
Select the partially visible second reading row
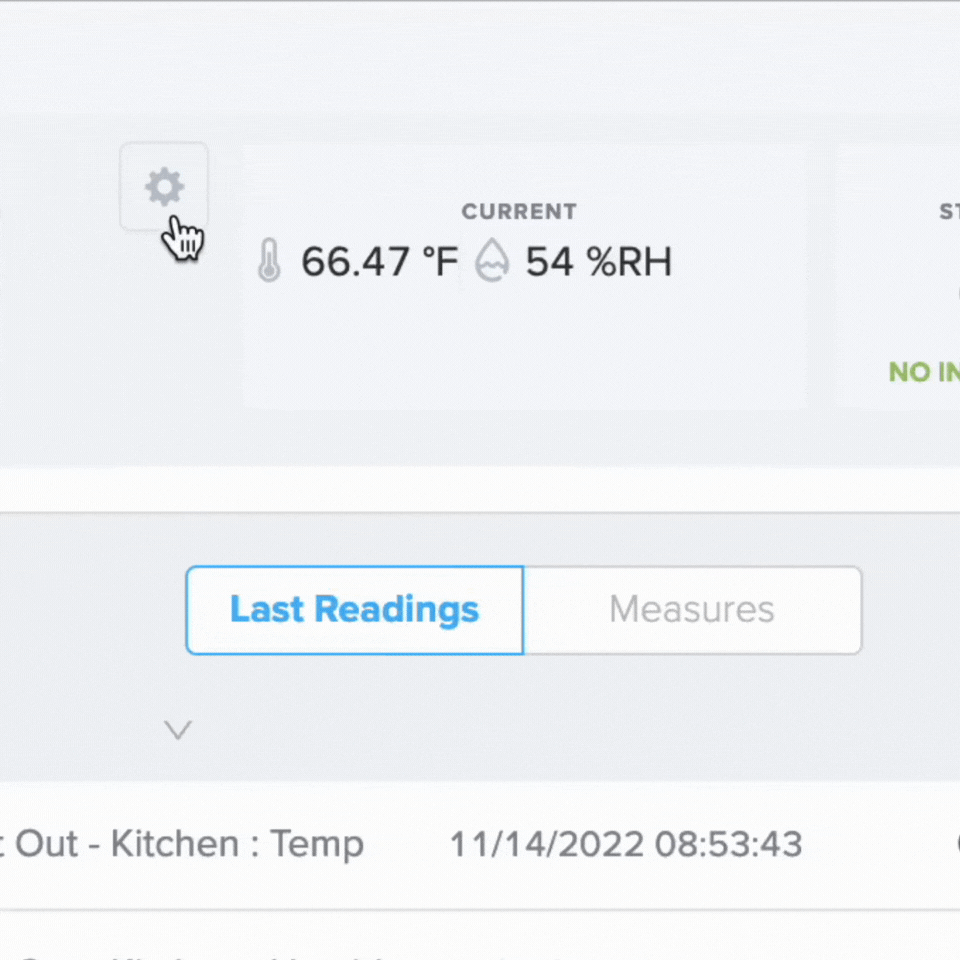coord(480,936)
